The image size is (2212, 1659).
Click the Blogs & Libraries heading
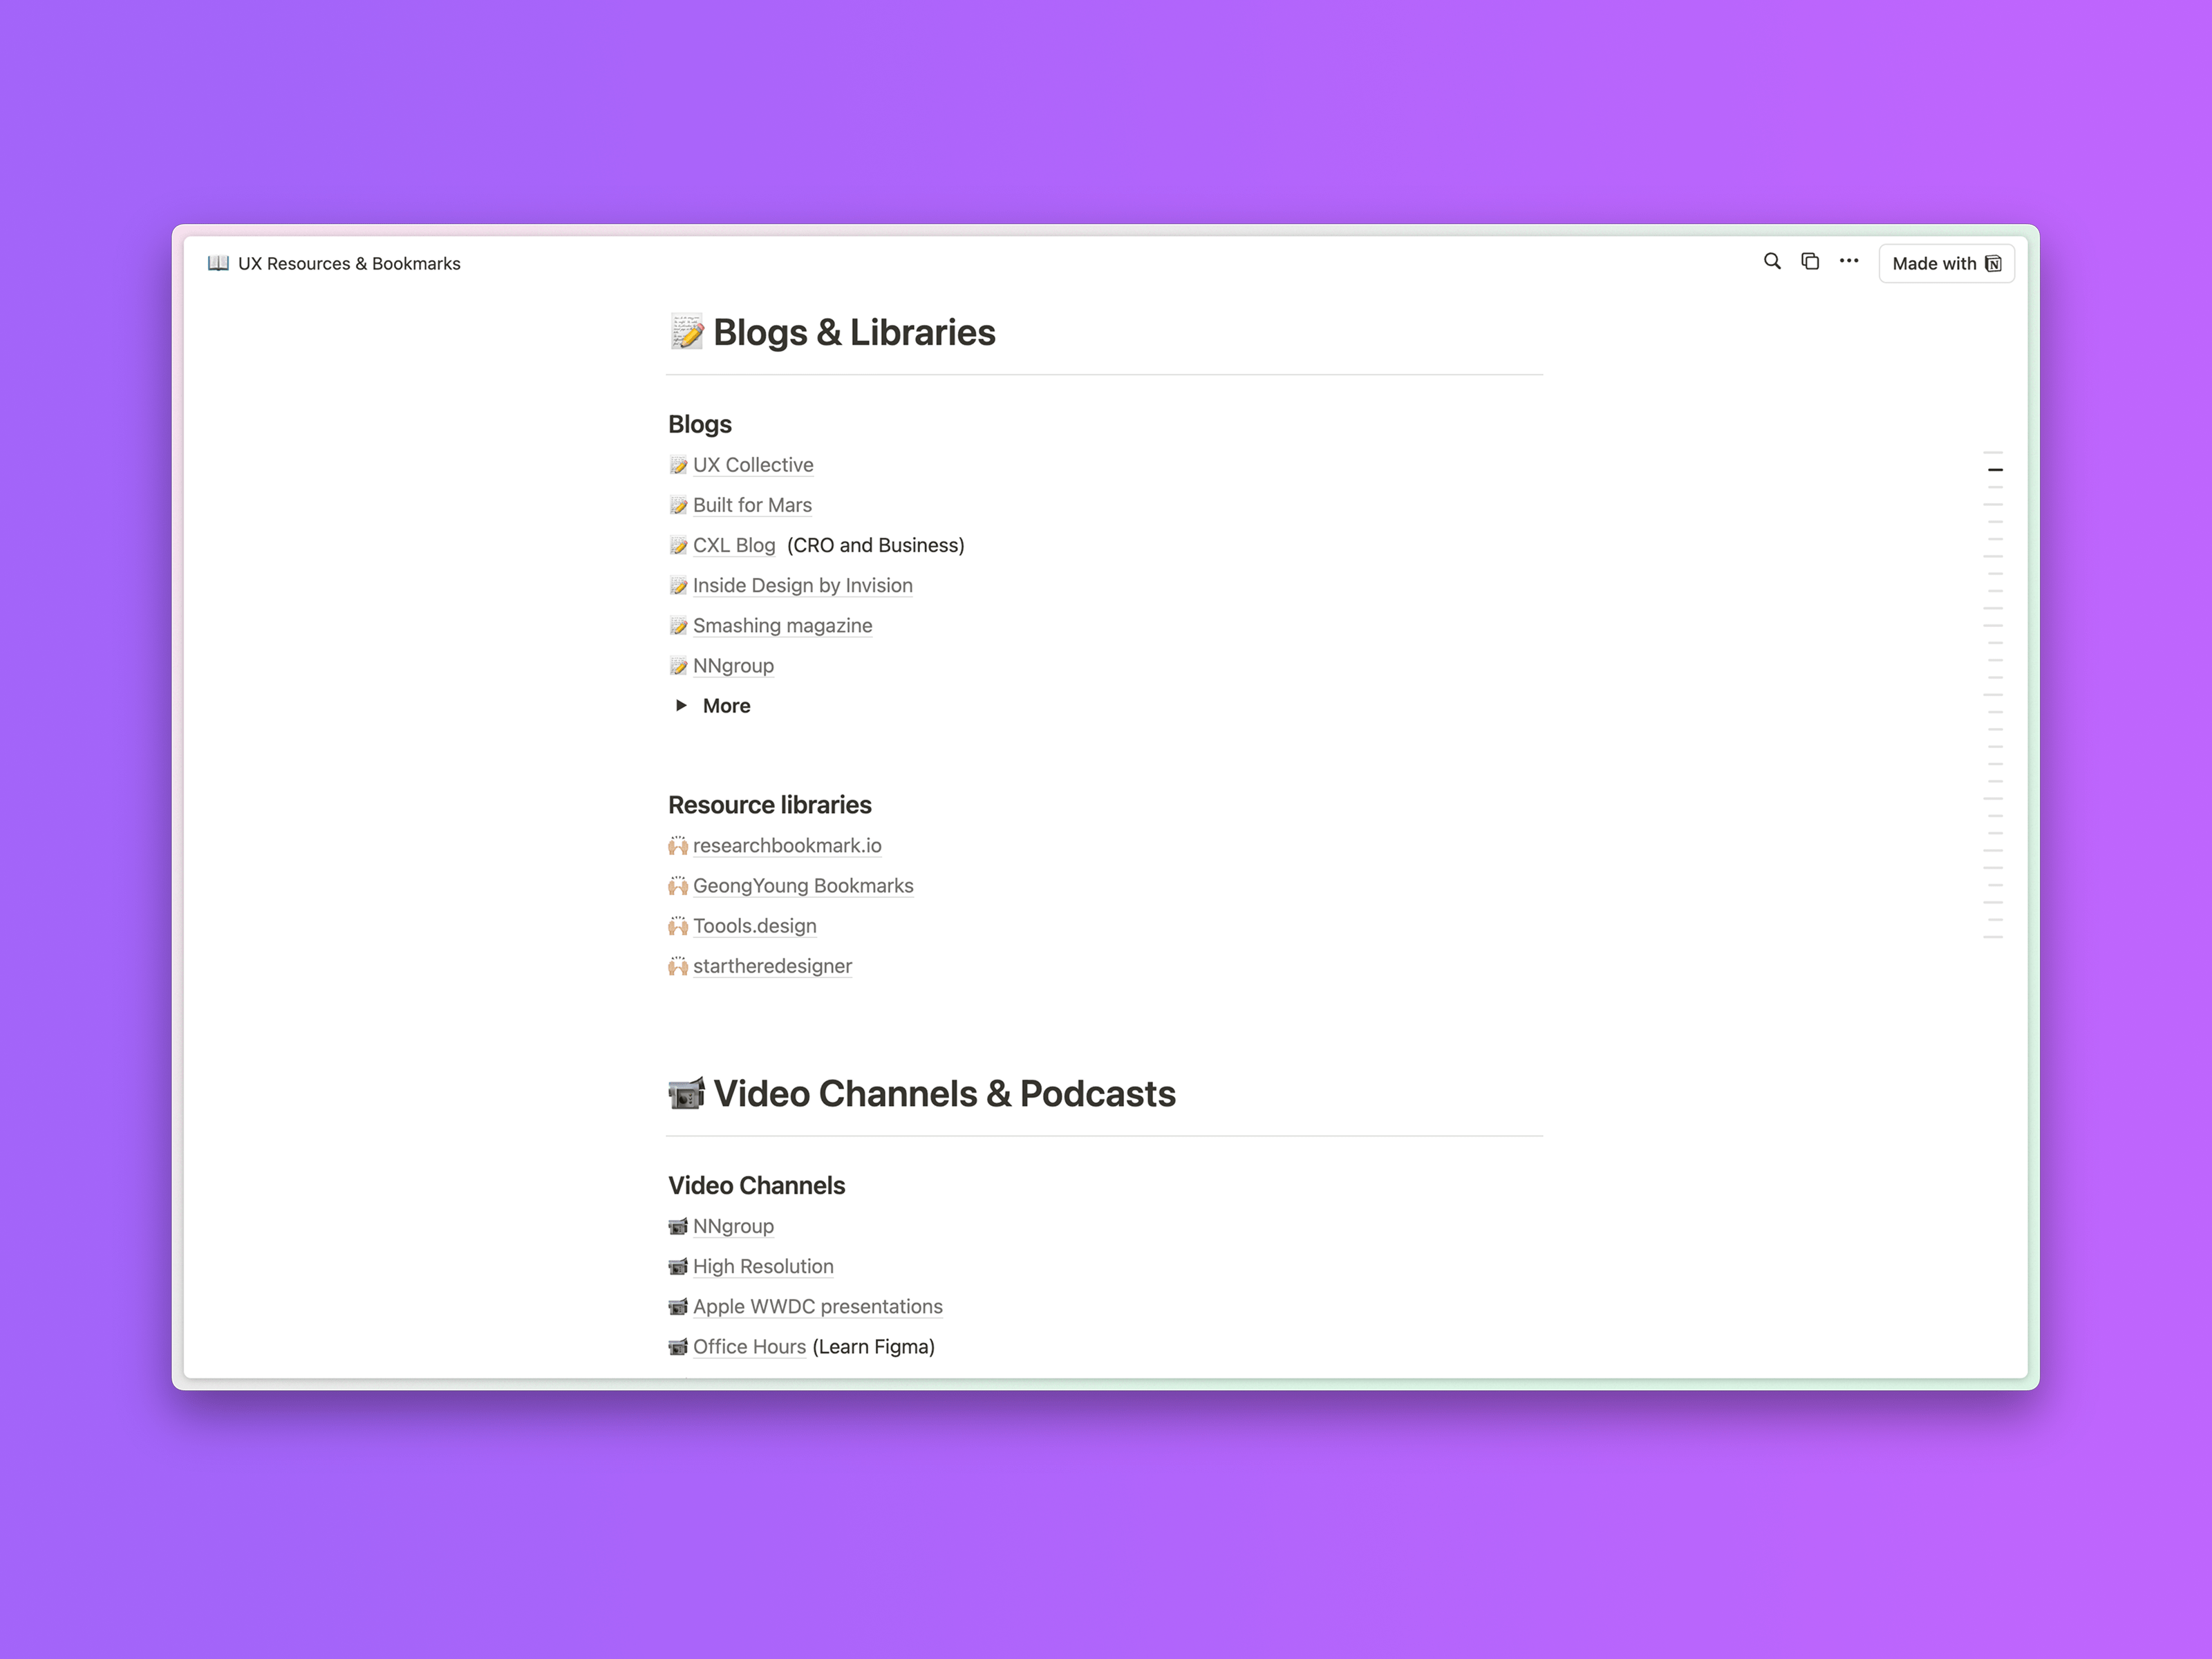(854, 332)
